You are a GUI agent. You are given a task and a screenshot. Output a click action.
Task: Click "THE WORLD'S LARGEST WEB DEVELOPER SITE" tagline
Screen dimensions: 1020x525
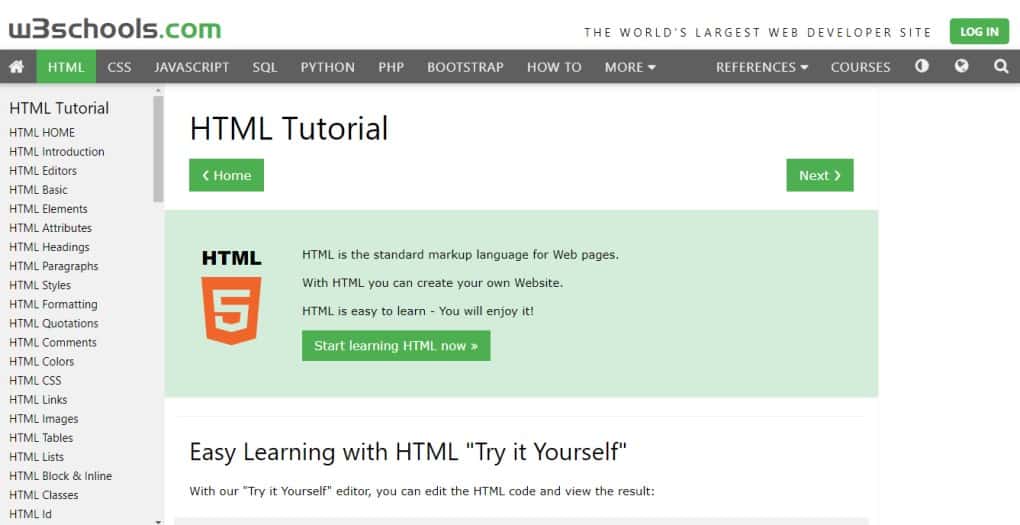[x=758, y=32]
